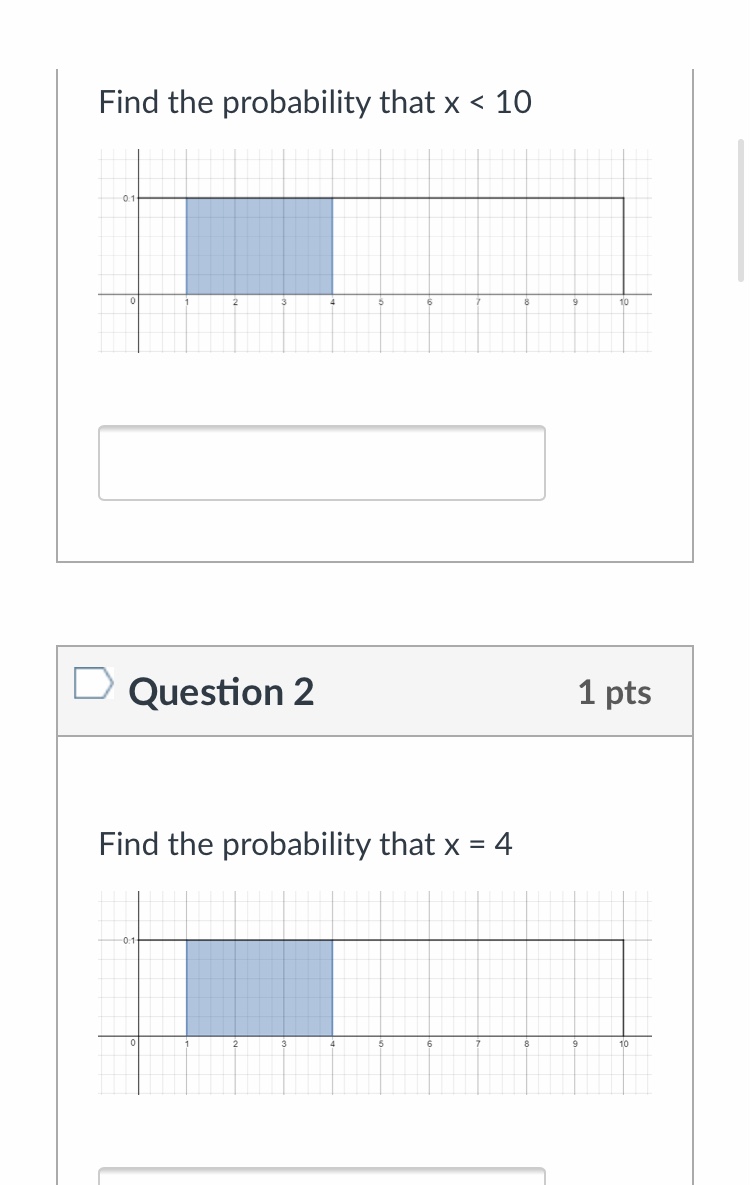Image resolution: width=750 pixels, height=1185 pixels.
Task: Click the 0.1 y-axis label in Question 2 graph
Action: click(x=128, y=940)
